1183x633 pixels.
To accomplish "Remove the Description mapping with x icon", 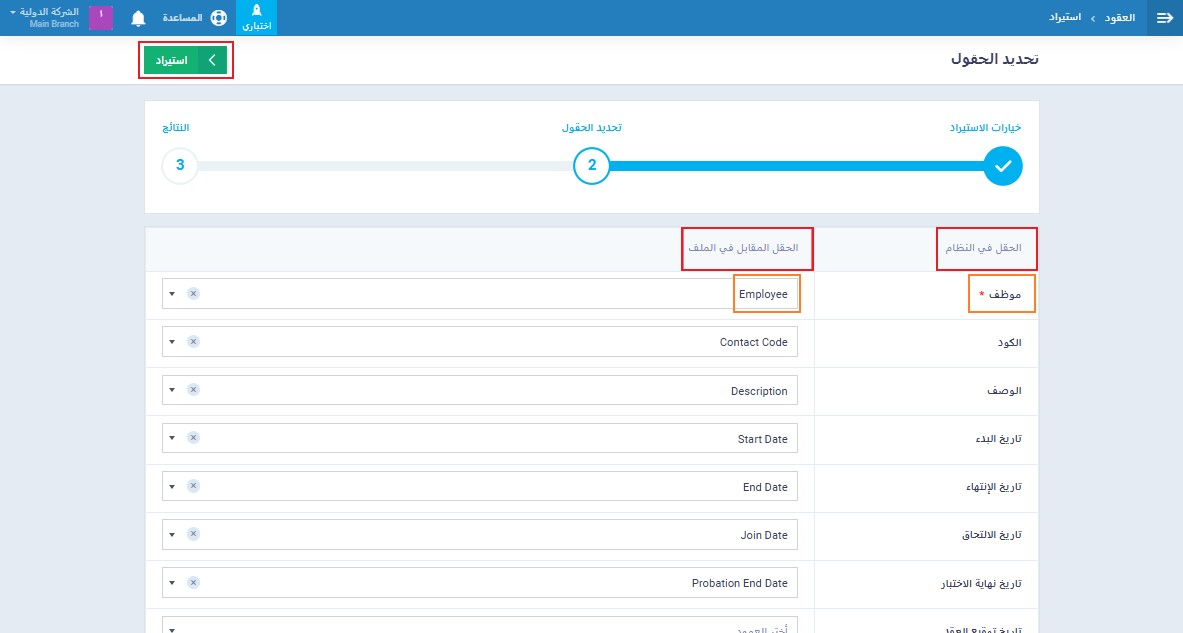I will [x=193, y=391].
